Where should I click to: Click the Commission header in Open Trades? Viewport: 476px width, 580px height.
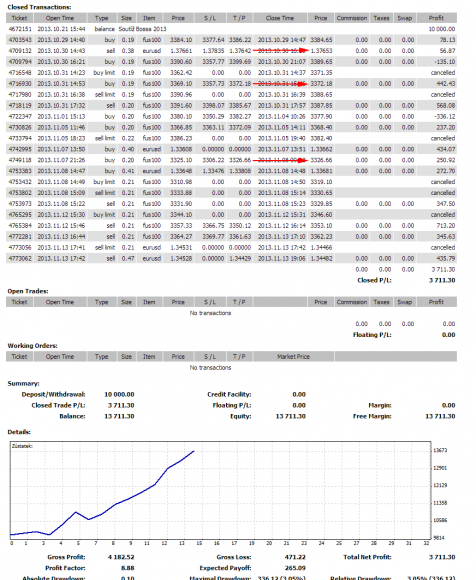click(352, 302)
